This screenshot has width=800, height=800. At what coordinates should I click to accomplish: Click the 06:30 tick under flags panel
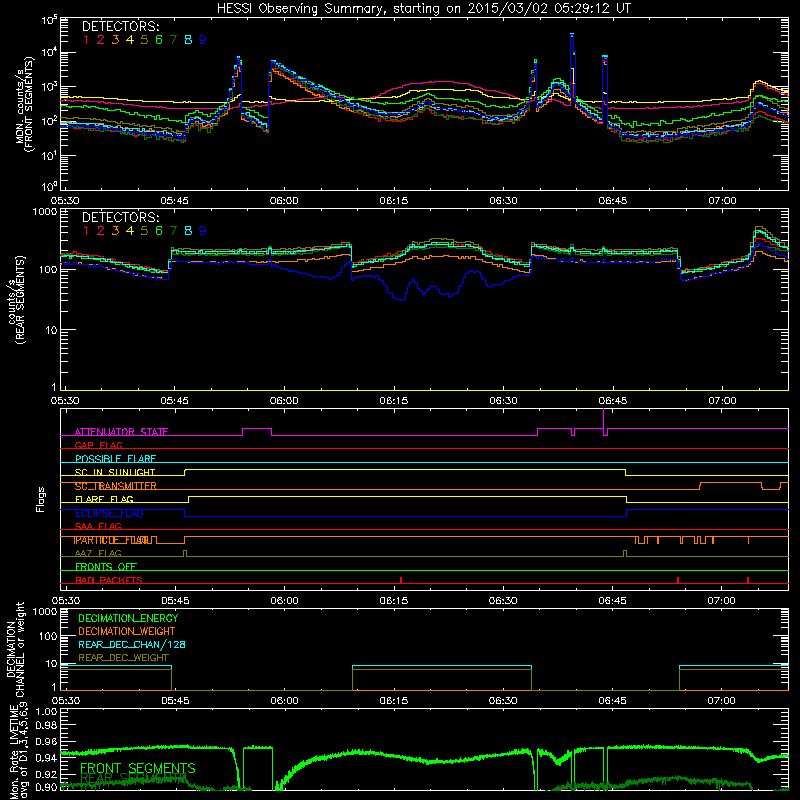coord(503,601)
